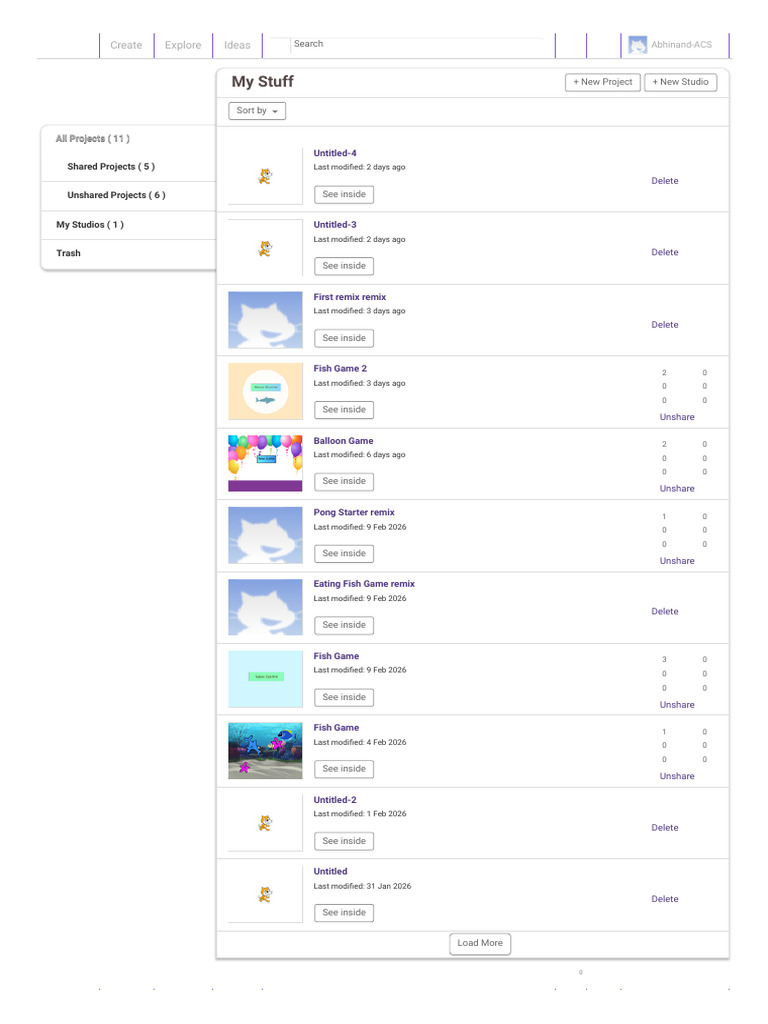Delete the Untitled-2 project
Viewport: 768px width, 1024px height.
point(665,828)
